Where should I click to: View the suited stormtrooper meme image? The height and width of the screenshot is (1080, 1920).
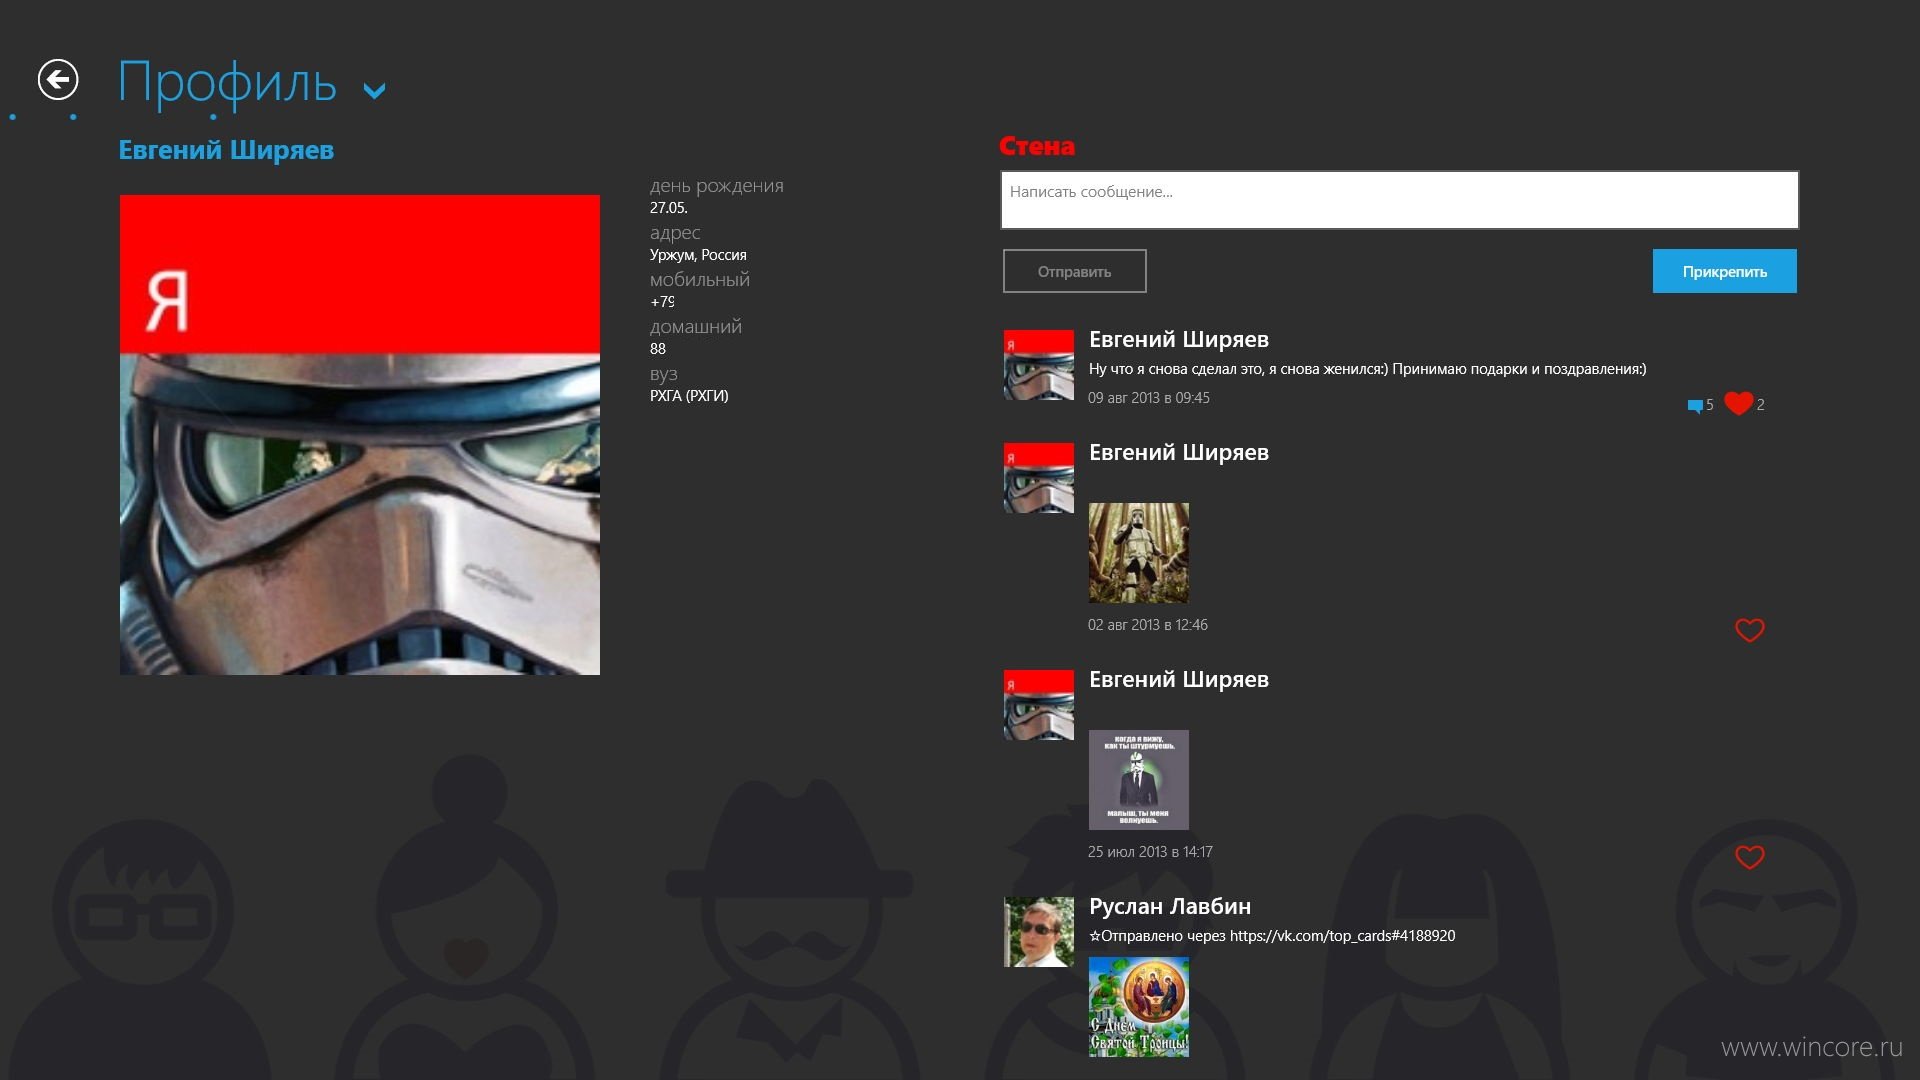click(x=1139, y=780)
